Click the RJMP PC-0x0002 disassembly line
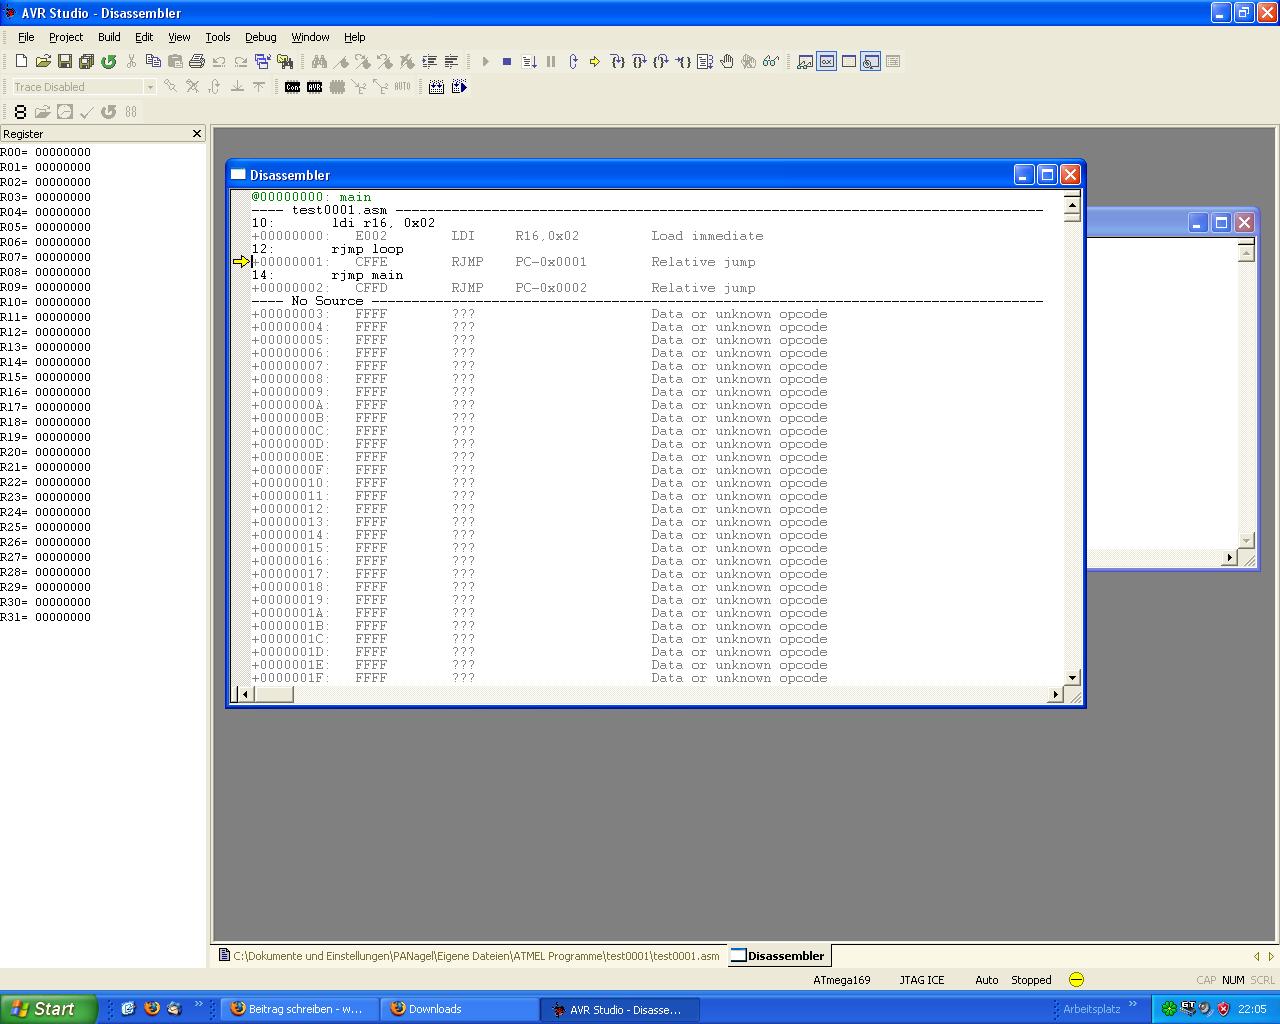Screen dimensions: 1280x1024 coord(503,288)
